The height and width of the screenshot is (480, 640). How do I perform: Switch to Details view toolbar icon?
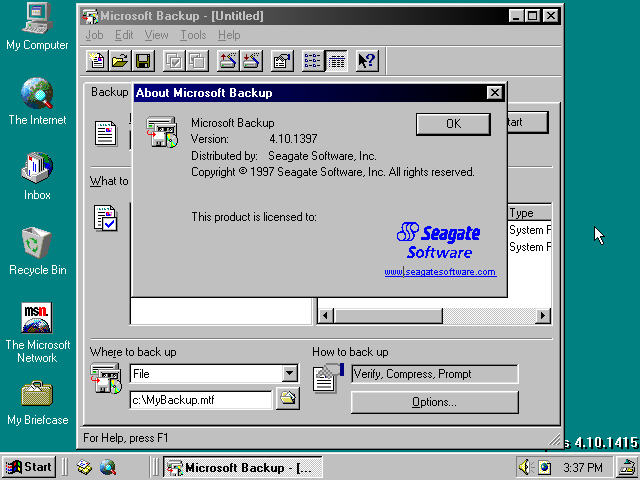(336, 61)
